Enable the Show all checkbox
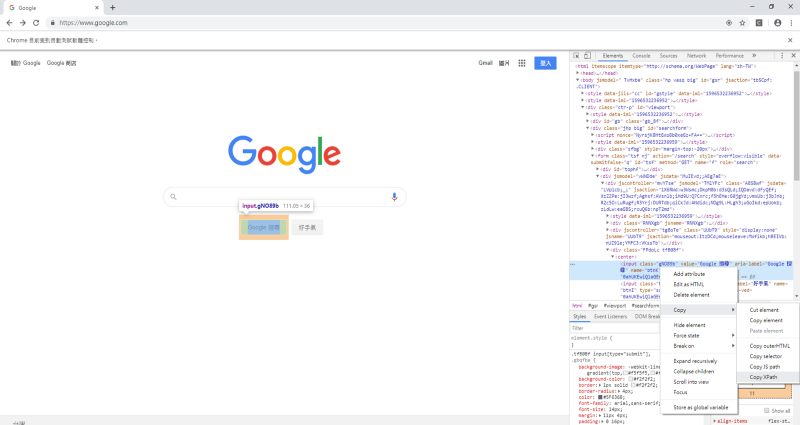This screenshot has width=800, height=425. 766,410
